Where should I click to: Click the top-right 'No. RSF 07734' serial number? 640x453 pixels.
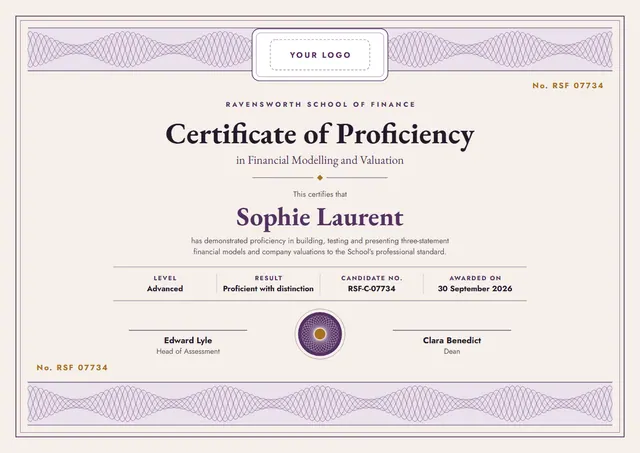[568, 86]
